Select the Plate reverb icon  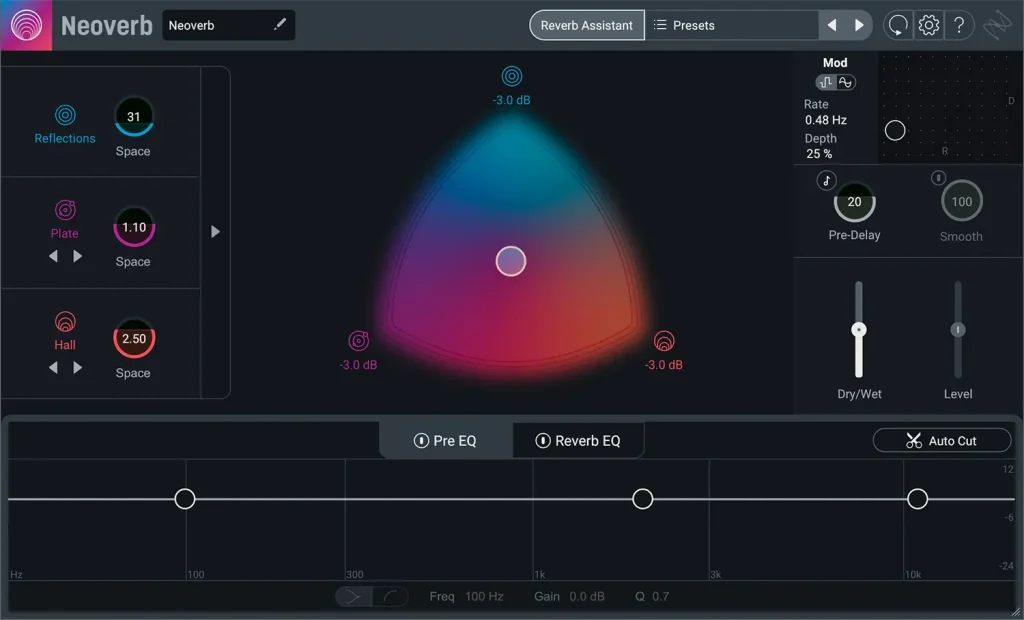63,212
